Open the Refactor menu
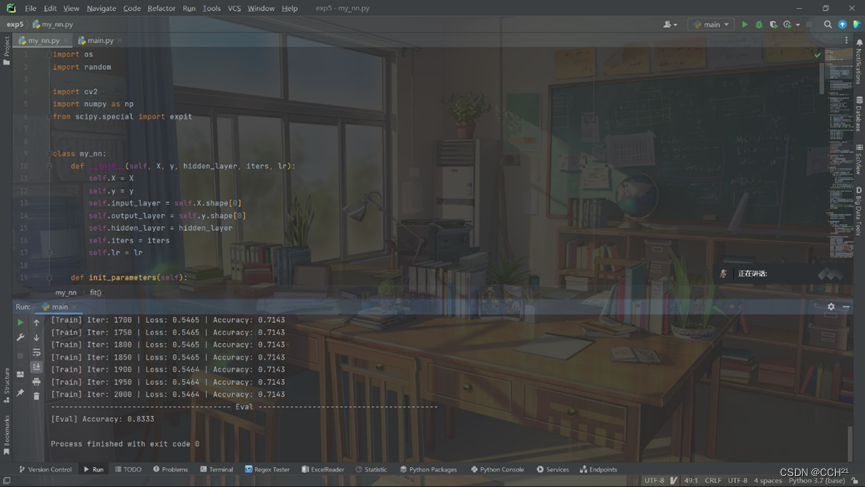The image size is (865, 487). 161,8
